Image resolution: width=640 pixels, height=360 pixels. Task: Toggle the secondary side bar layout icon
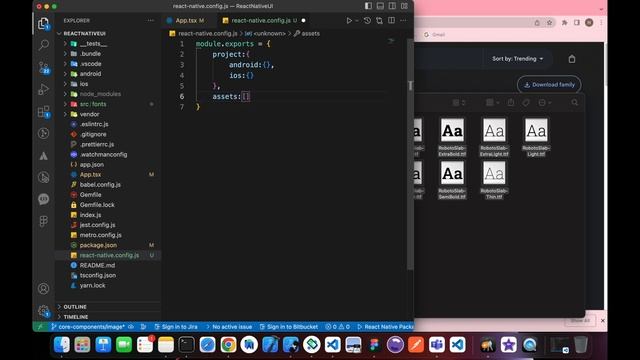[392, 6]
